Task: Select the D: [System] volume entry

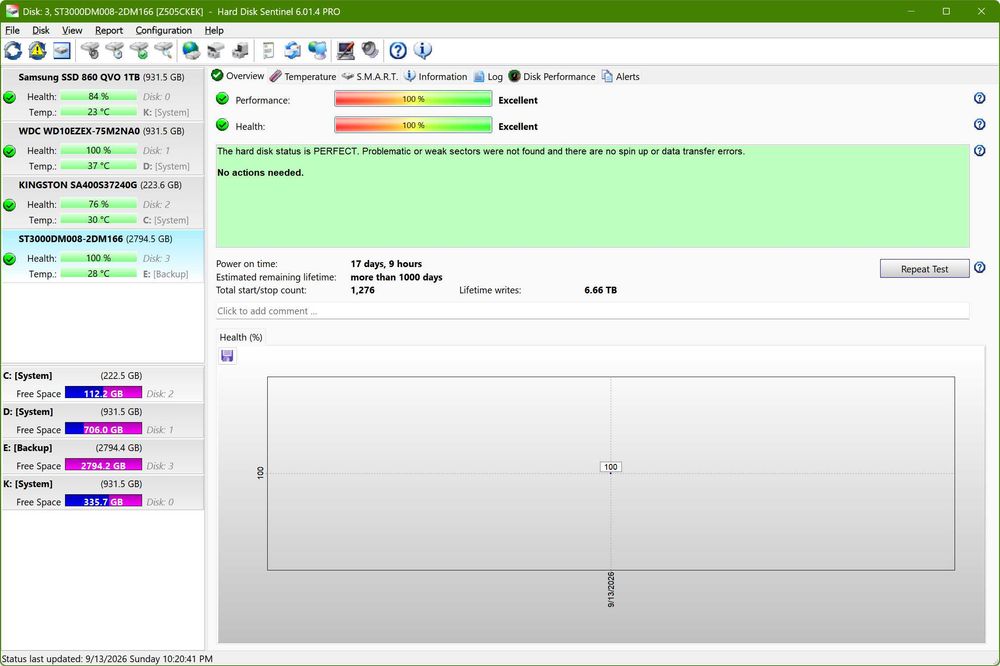Action: coord(102,420)
